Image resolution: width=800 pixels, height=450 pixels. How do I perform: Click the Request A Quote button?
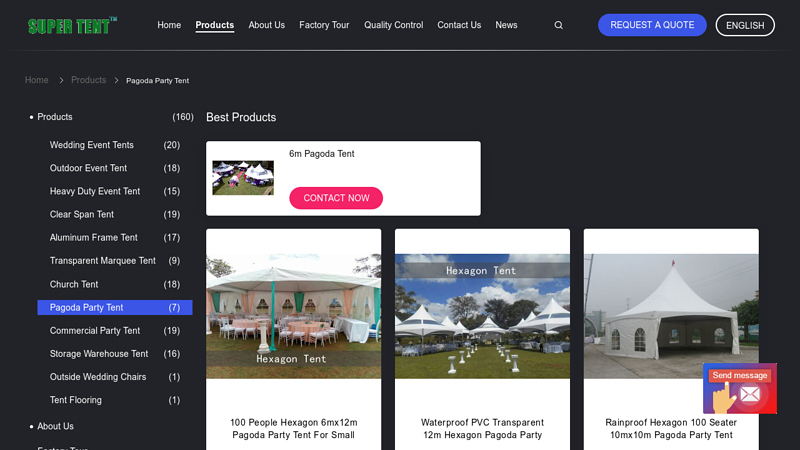(652, 25)
